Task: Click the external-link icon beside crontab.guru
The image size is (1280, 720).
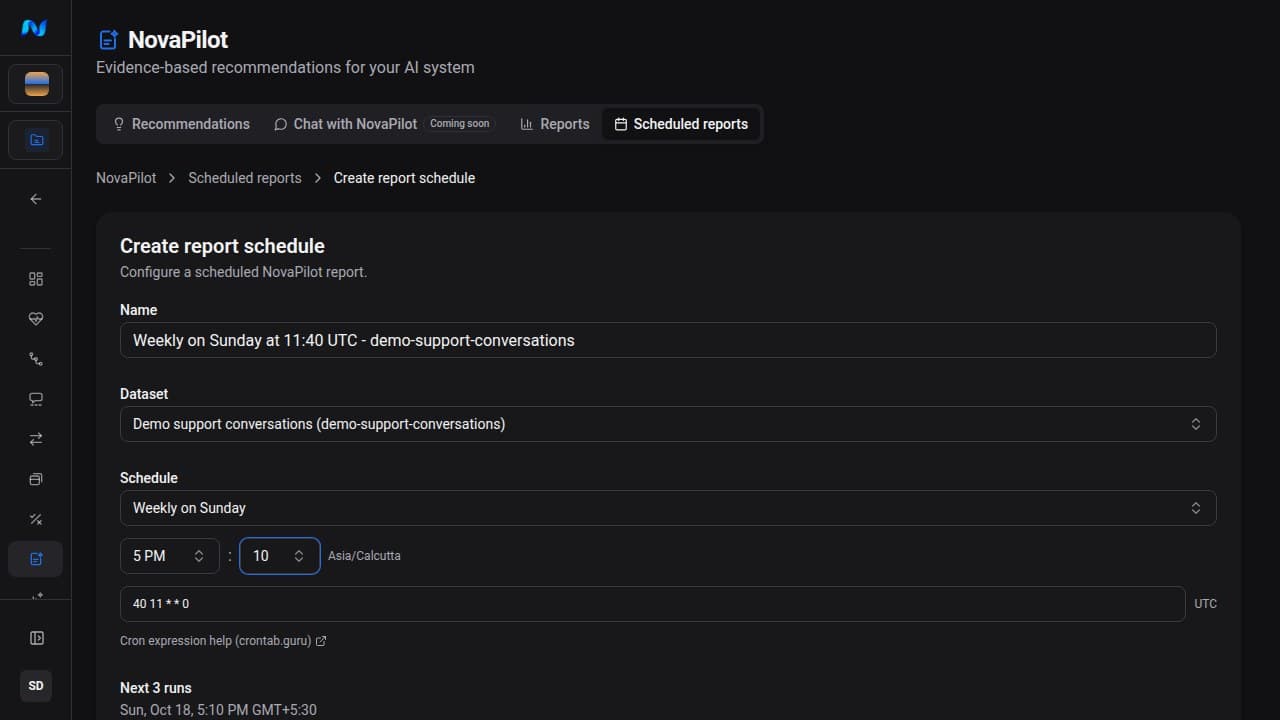Action: pos(321,641)
